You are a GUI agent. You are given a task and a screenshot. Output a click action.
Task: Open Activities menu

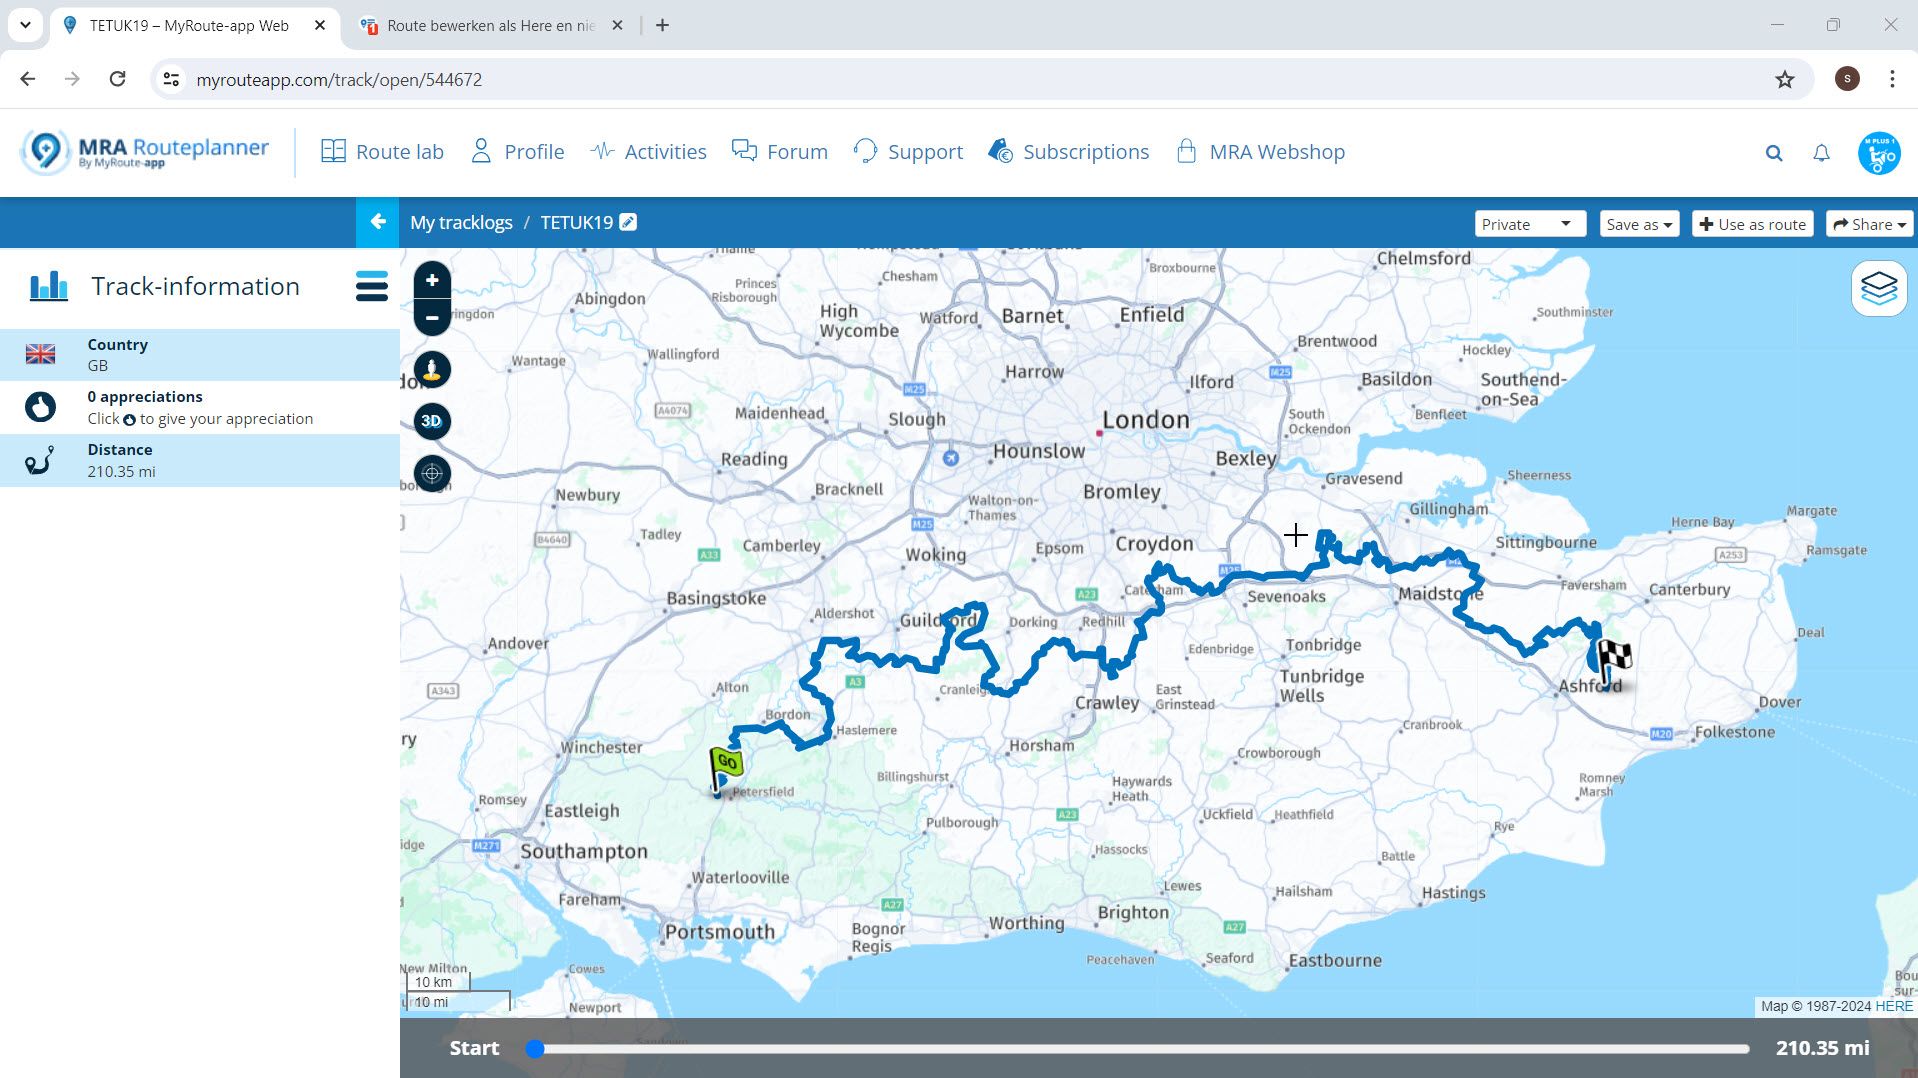(x=648, y=152)
